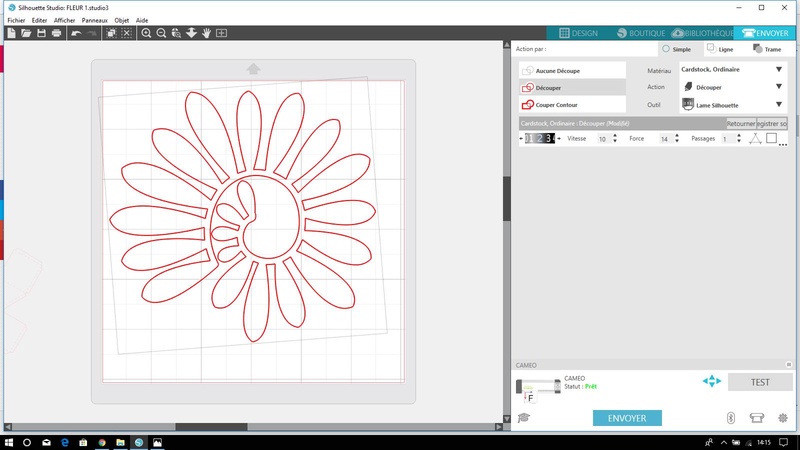Open the Silhouette devices icon
This screenshot has height=450, width=800.
(x=757, y=418)
